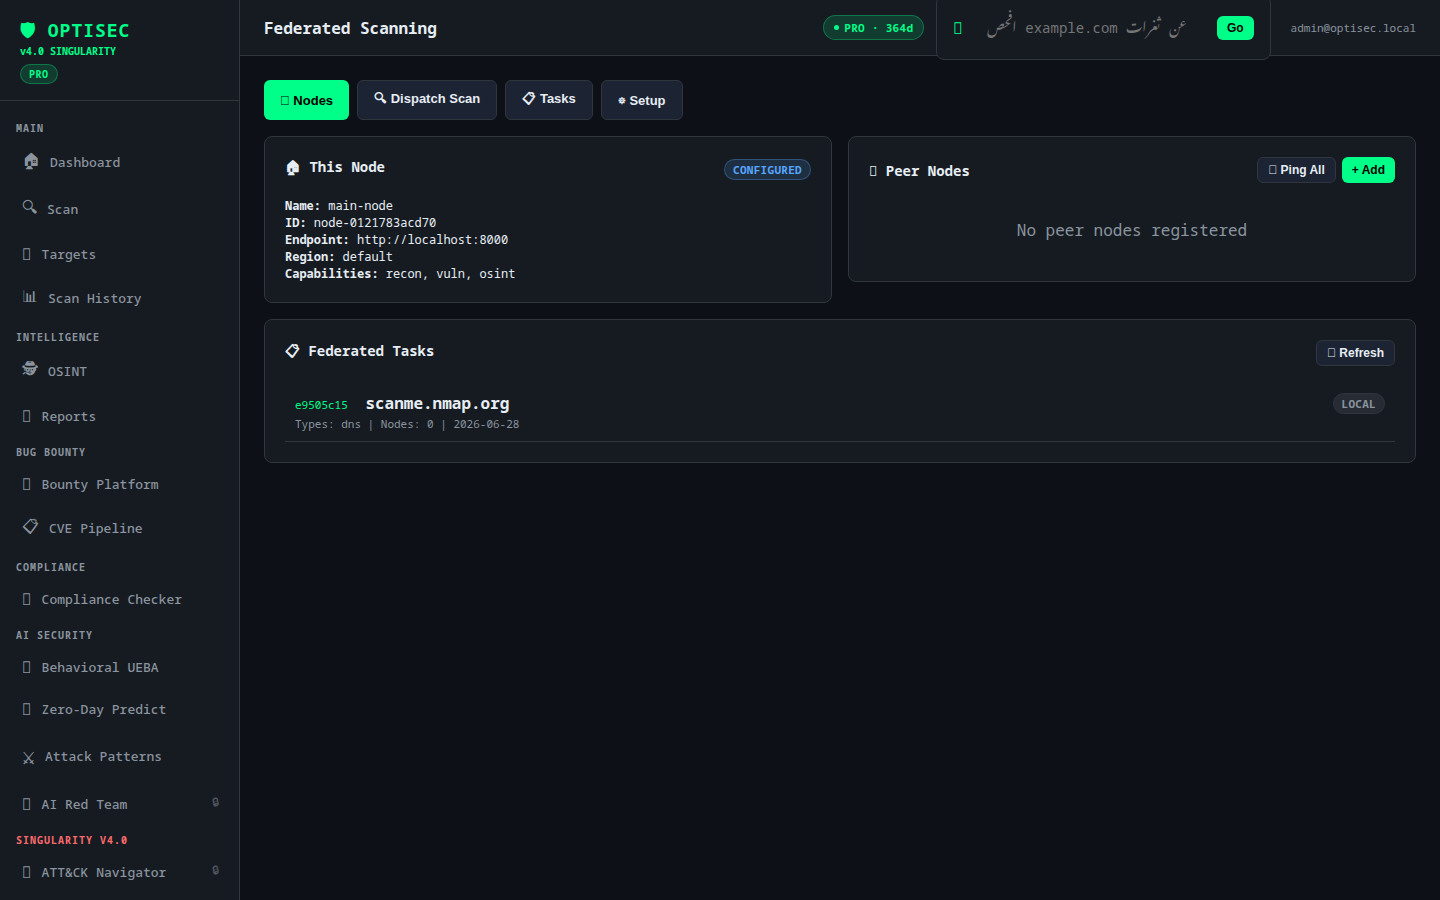Click the Go button
Viewport: 1440px width, 900px height.
(1235, 28)
